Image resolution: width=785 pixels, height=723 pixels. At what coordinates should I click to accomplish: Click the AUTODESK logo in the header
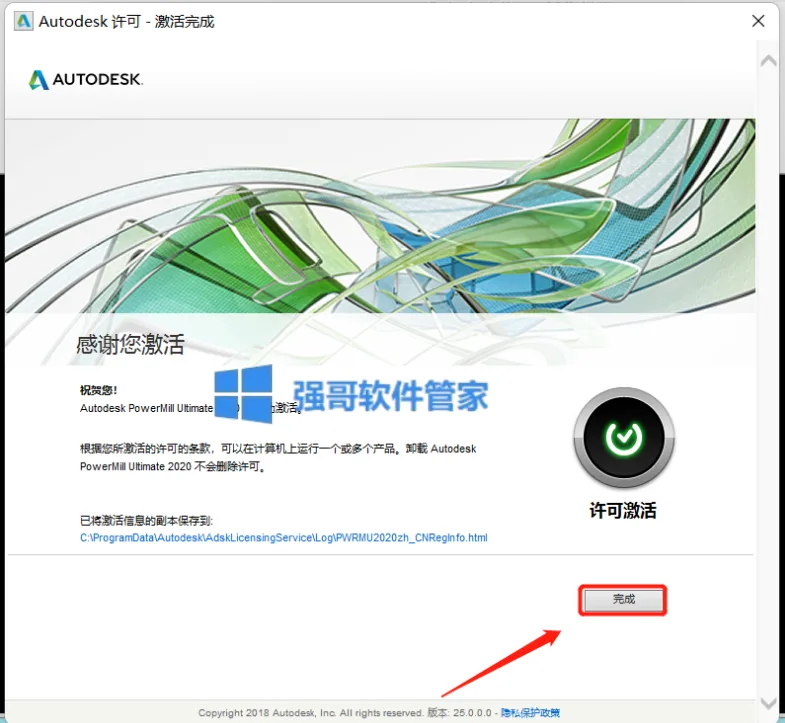(86, 79)
